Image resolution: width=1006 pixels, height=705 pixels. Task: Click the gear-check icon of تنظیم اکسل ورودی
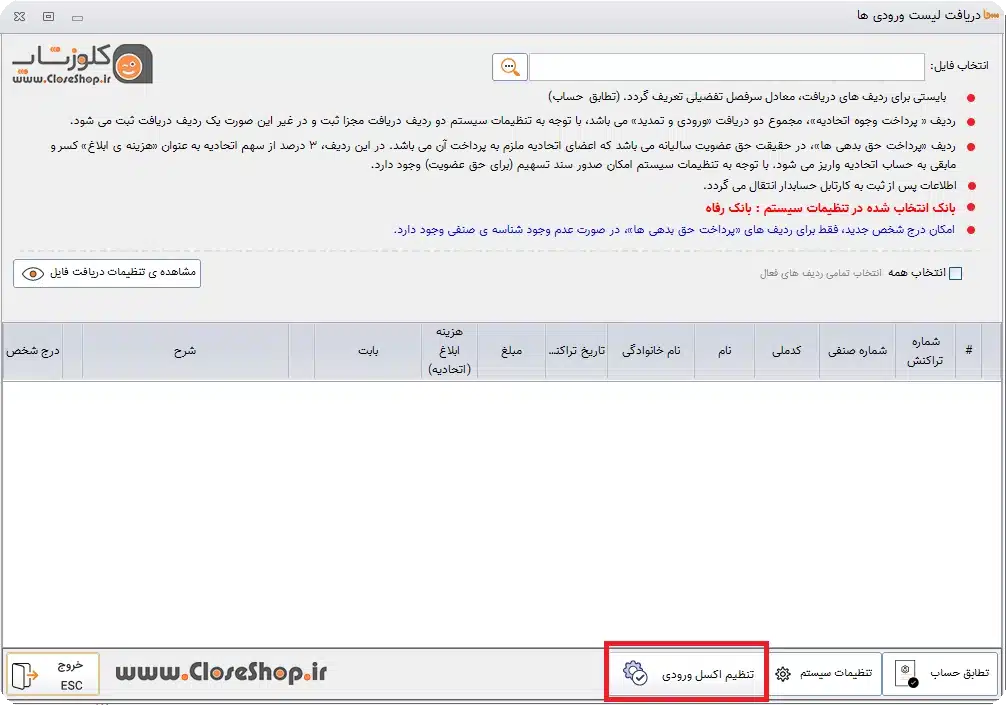tap(635, 673)
